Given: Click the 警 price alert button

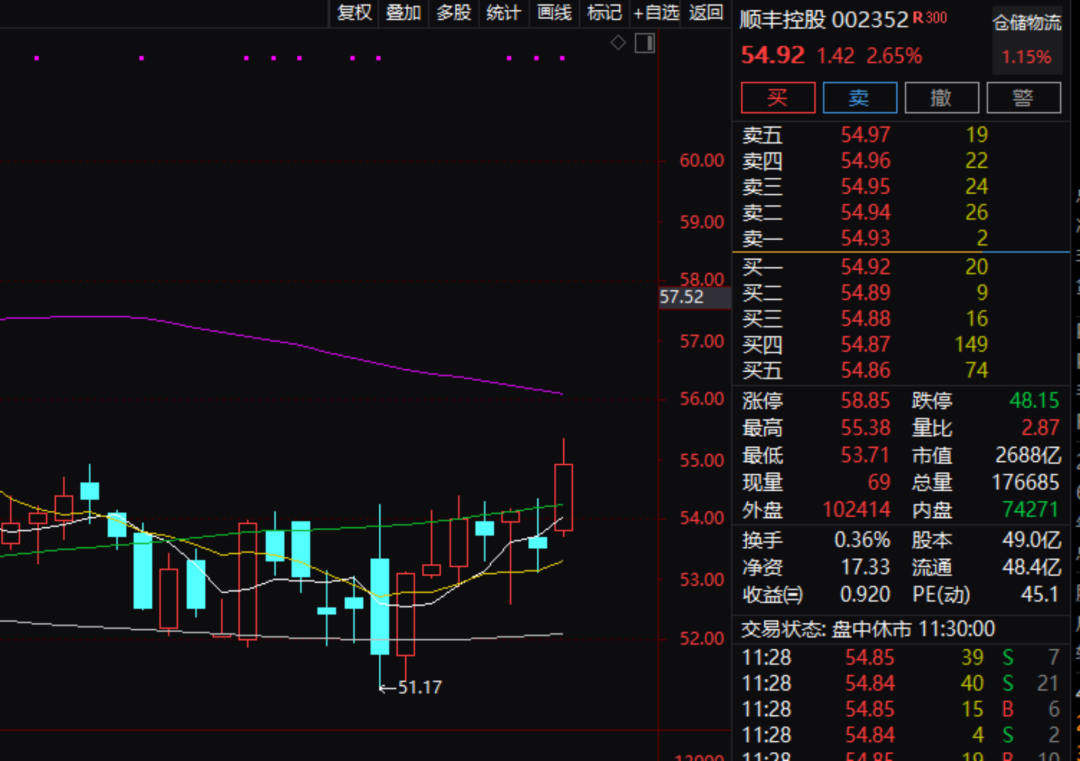Looking at the screenshot, I should [1022, 97].
